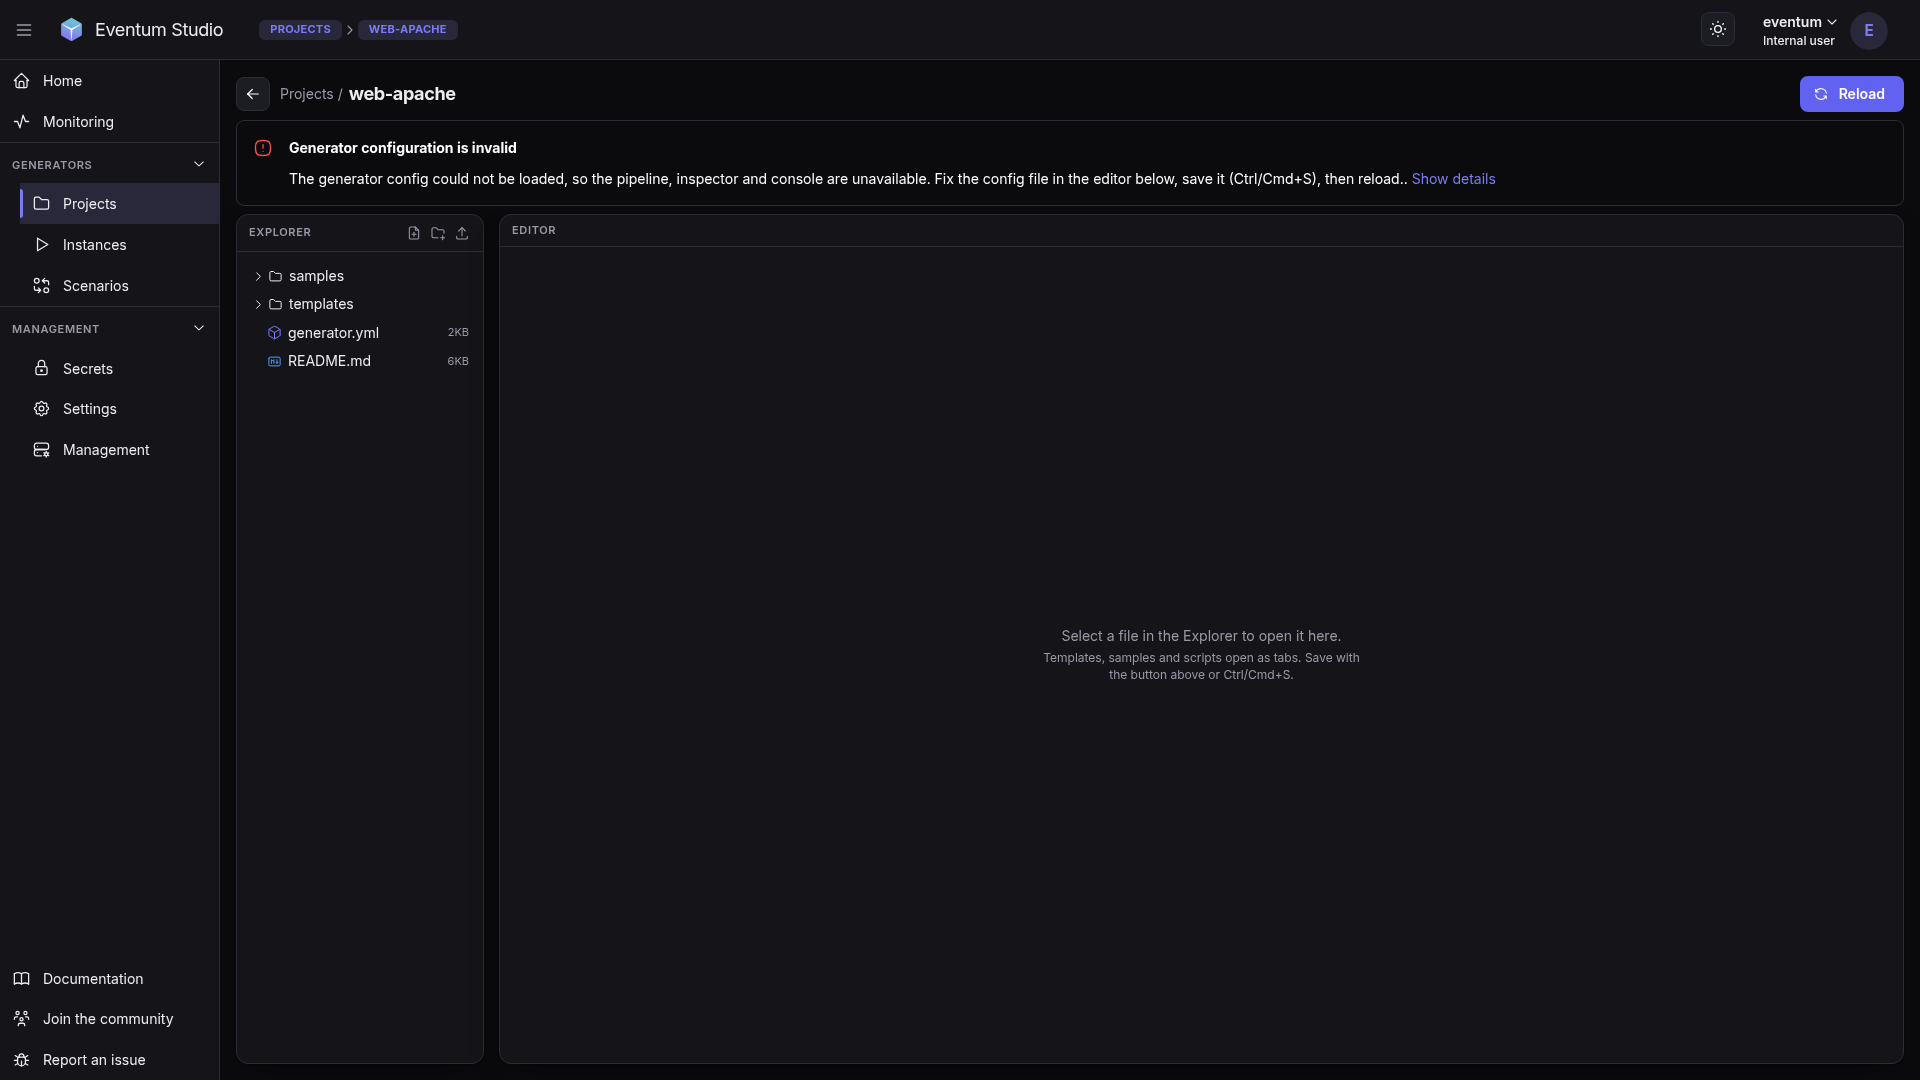Image resolution: width=1920 pixels, height=1080 pixels.
Task: Open Join the community link
Action: pyautogui.click(x=109, y=1019)
